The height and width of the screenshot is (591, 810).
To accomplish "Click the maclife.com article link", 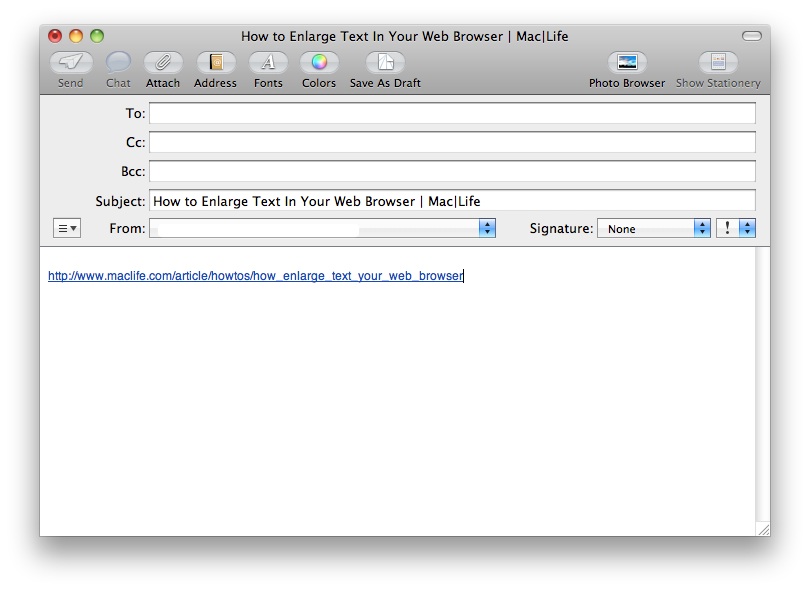I will coord(256,276).
